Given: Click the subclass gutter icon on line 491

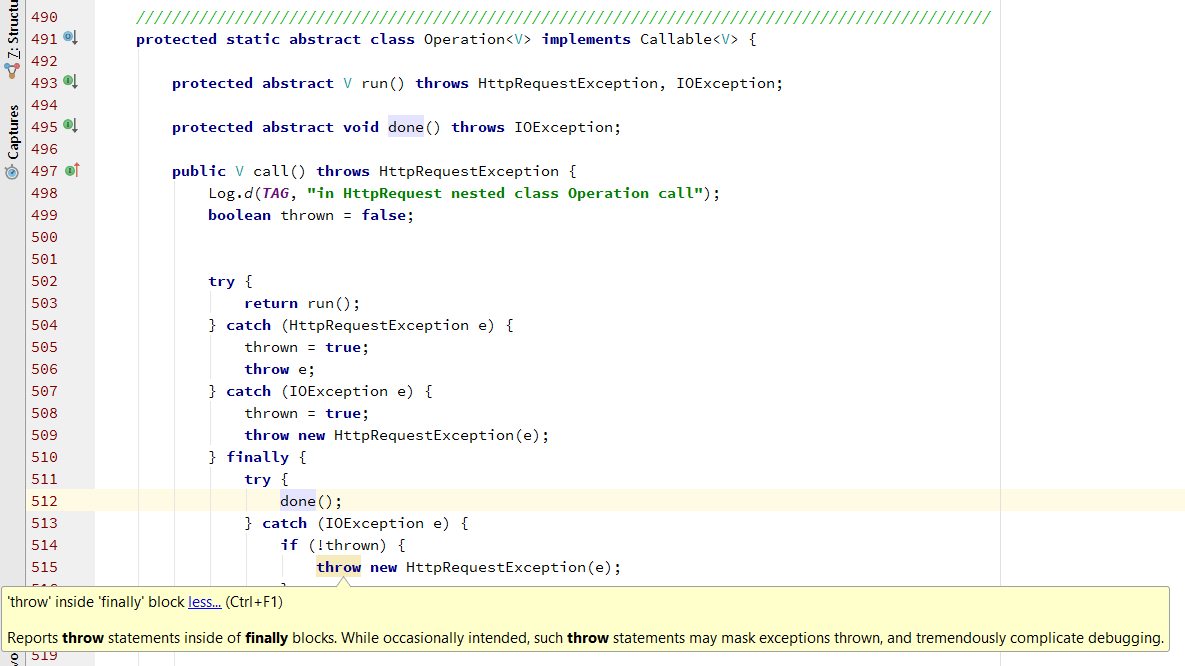Looking at the screenshot, I should [70, 37].
